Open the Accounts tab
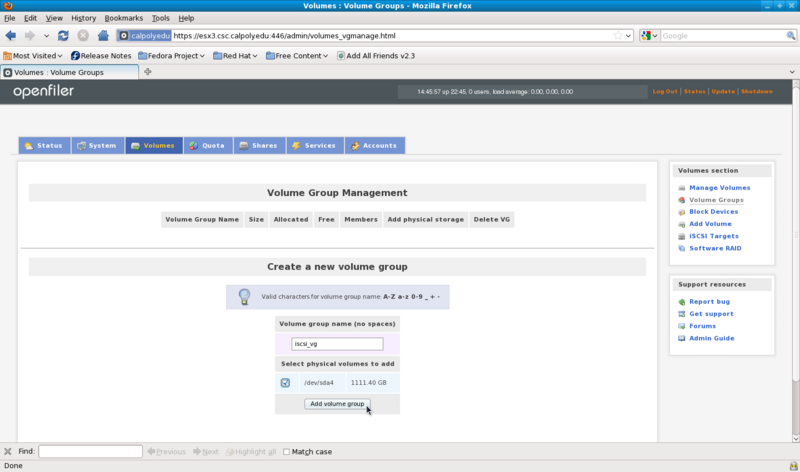The width and height of the screenshot is (800, 472). (x=374, y=145)
